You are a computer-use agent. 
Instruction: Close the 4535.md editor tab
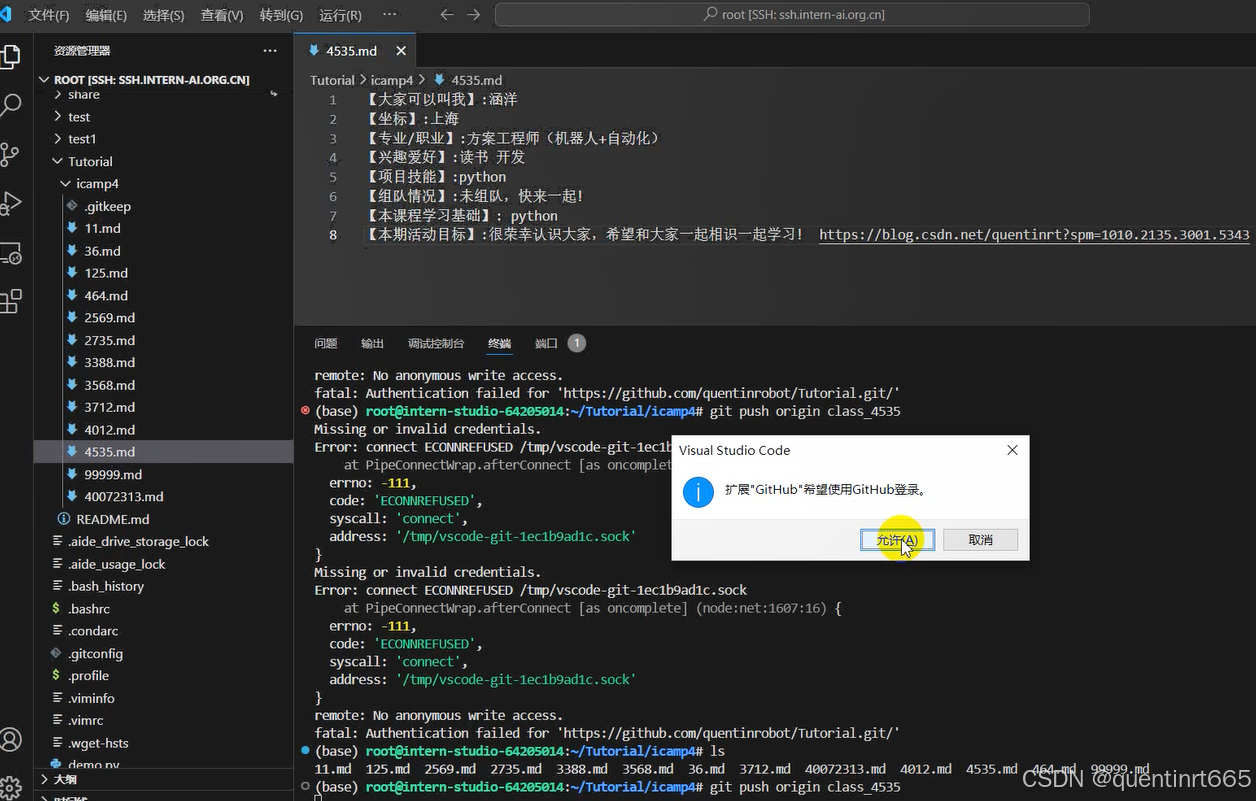pyautogui.click(x=401, y=51)
